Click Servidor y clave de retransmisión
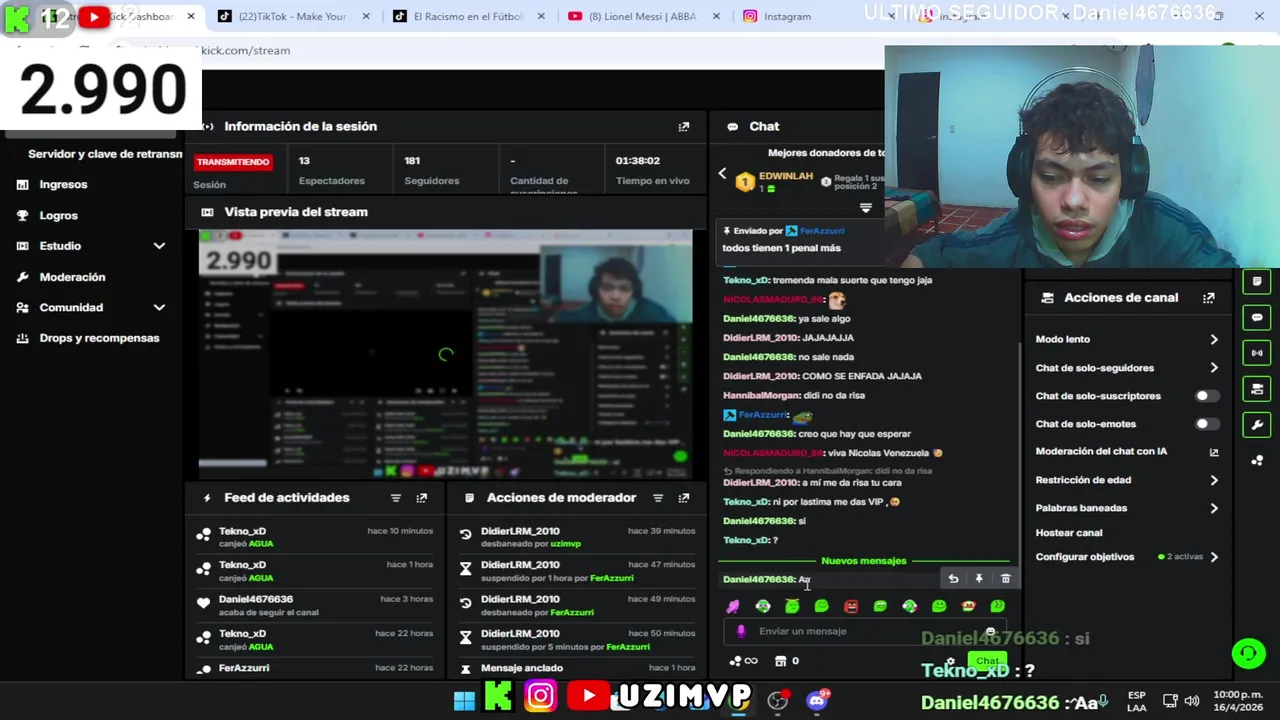Screen dimensions: 1280x720 click(105, 154)
